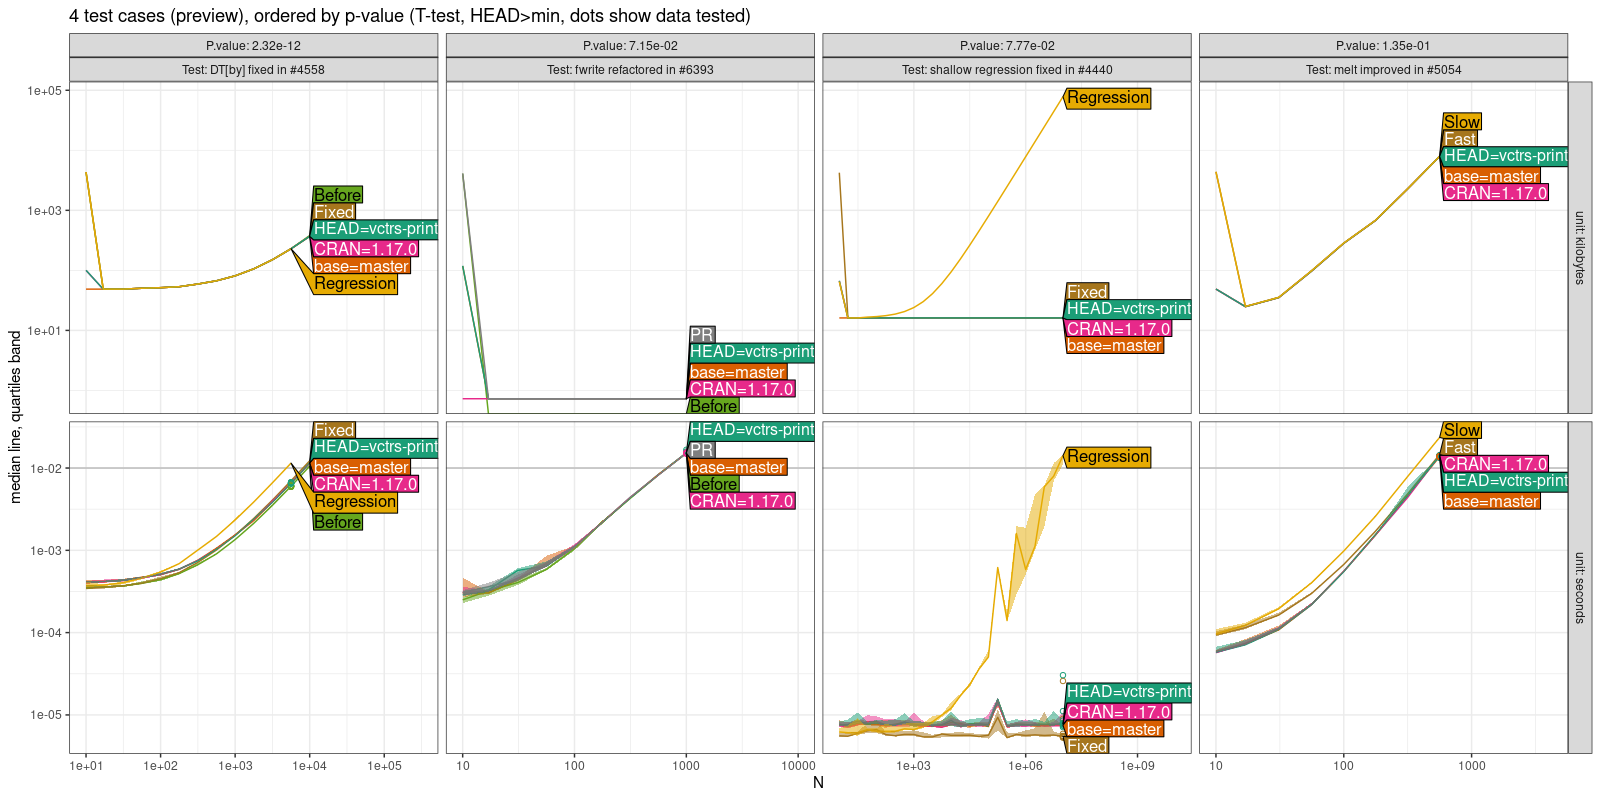Click the '1e+09' x-axis tick label
Viewport: 1600px width, 800px height.
(x=1137, y=766)
